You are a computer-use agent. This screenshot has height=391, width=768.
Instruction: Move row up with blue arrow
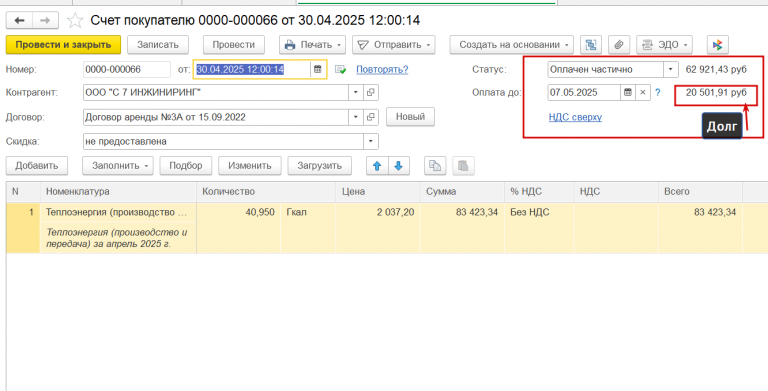click(x=377, y=166)
